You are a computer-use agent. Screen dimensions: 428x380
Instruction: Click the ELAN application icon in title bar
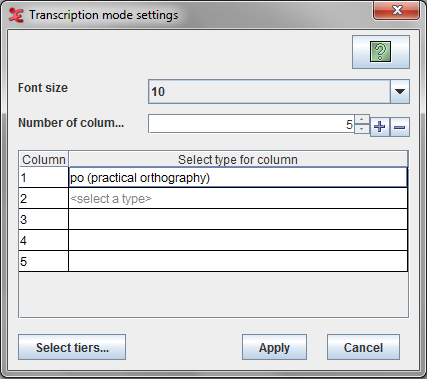point(16,15)
